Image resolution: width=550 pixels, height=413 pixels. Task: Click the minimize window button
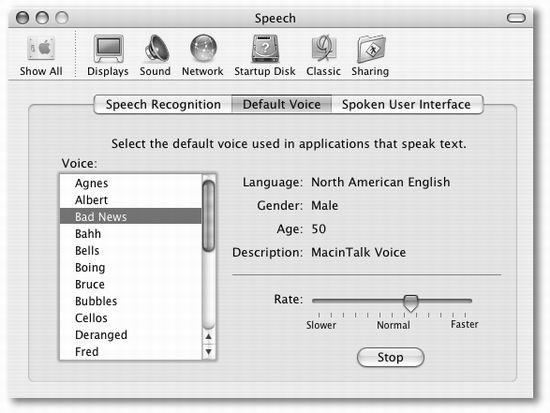pos(42,17)
